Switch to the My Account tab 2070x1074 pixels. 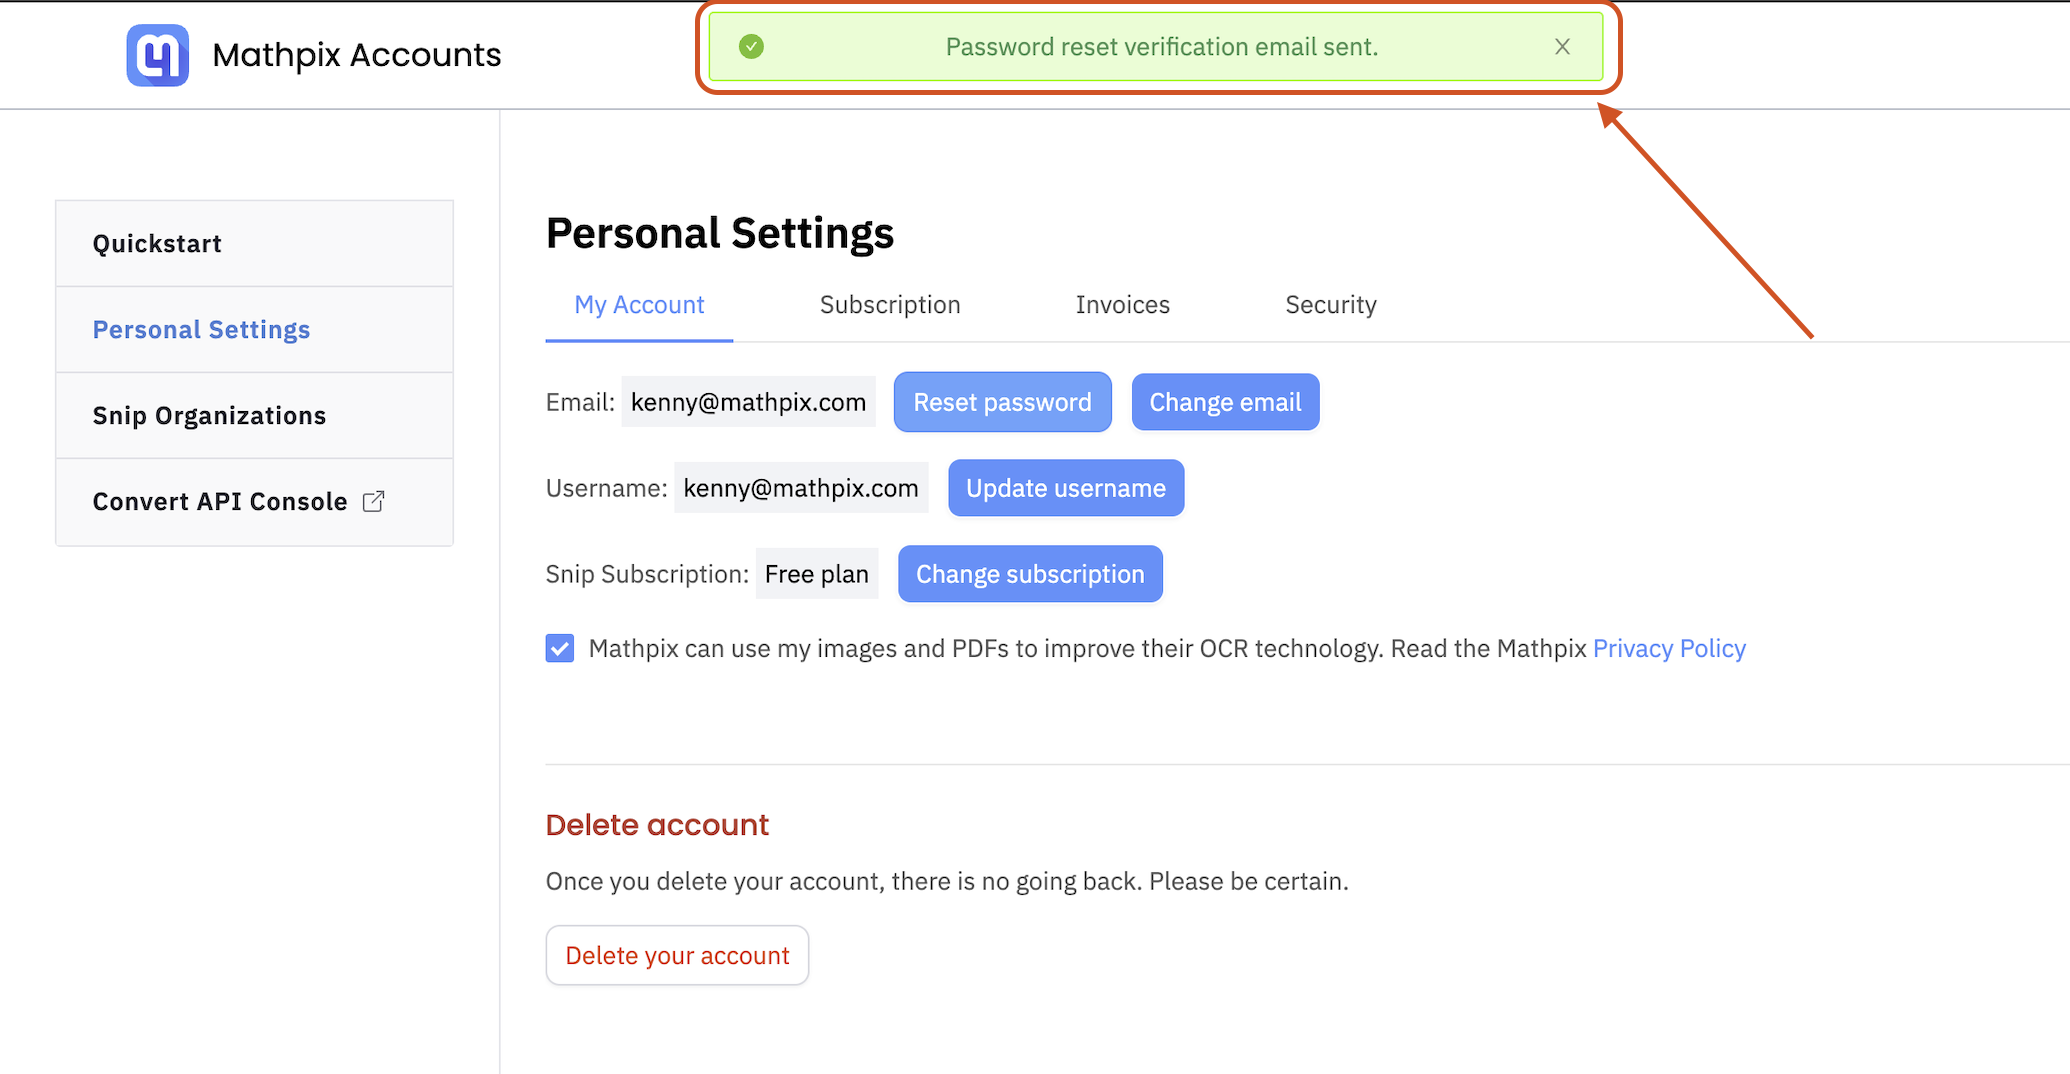click(x=639, y=305)
